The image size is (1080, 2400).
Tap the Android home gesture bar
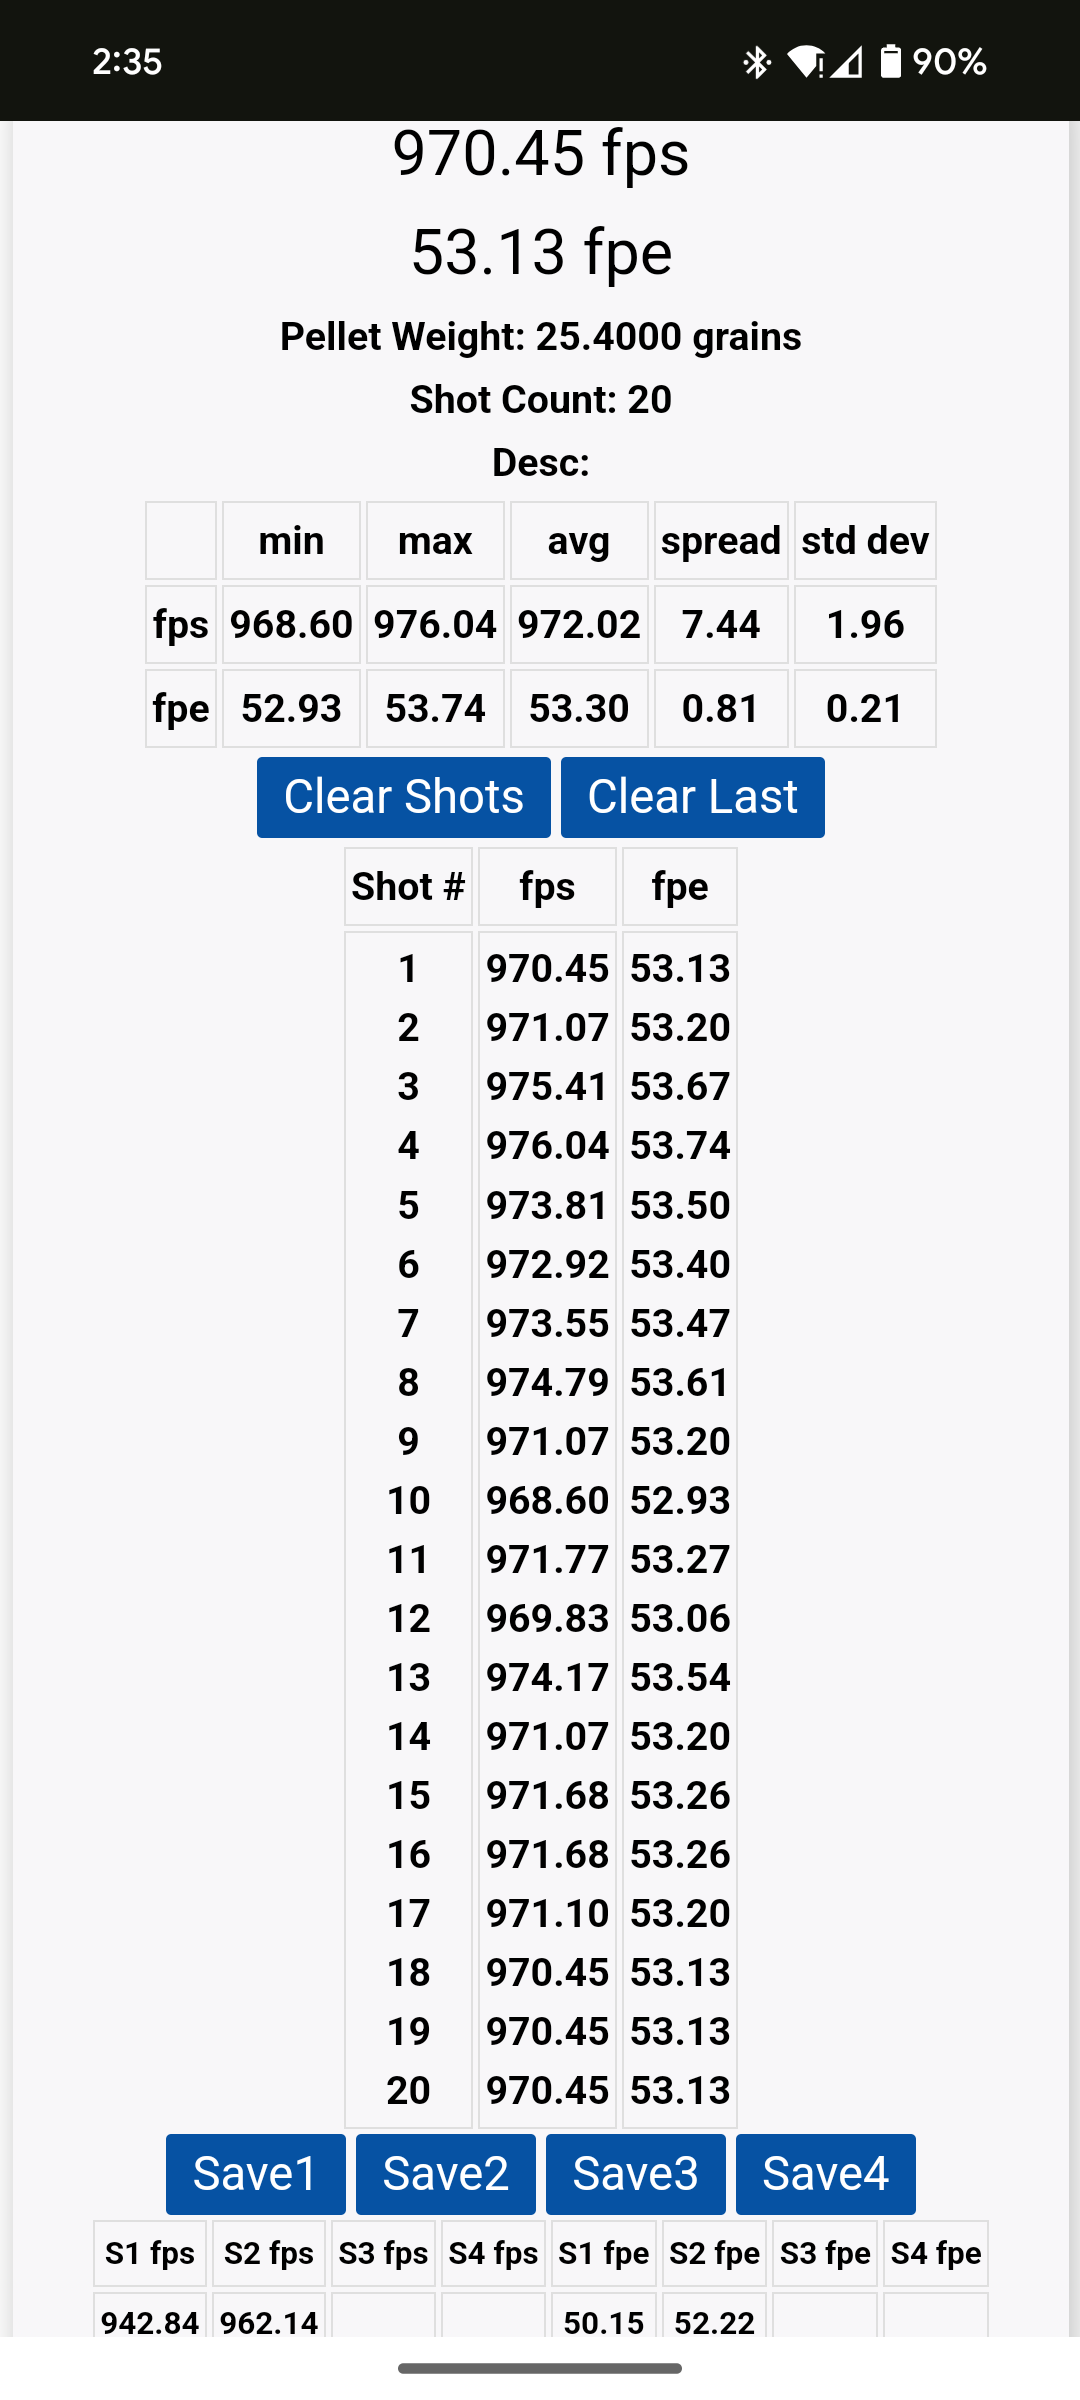point(540,2368)
